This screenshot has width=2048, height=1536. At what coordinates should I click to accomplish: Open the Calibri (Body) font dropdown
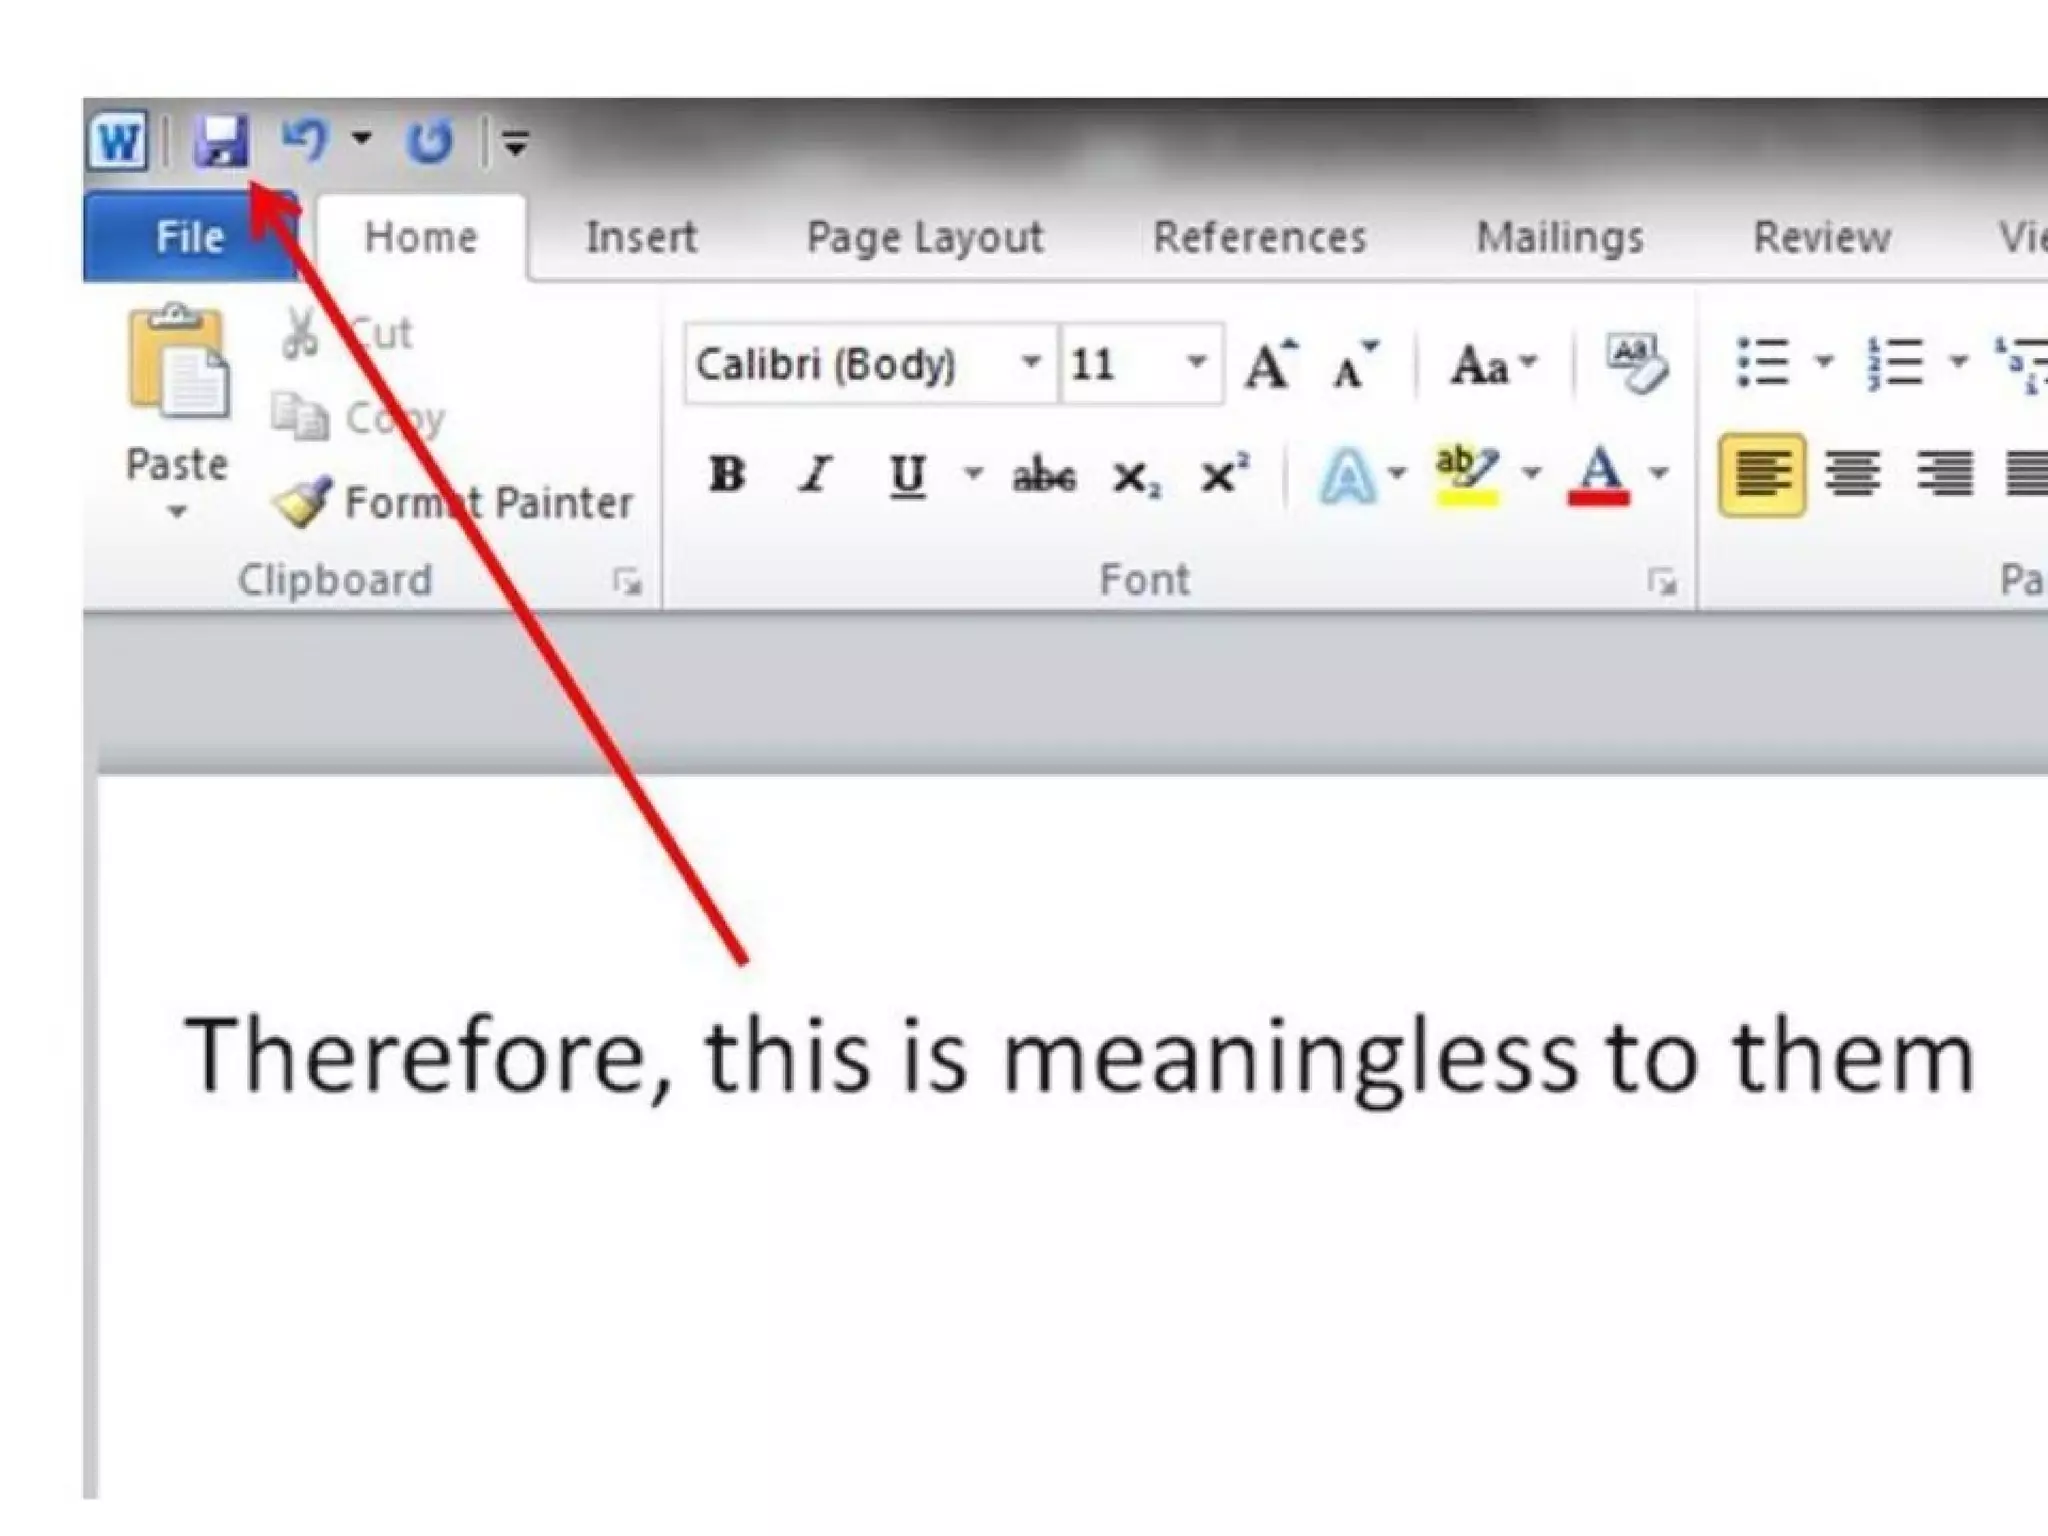click(1030, 363)
